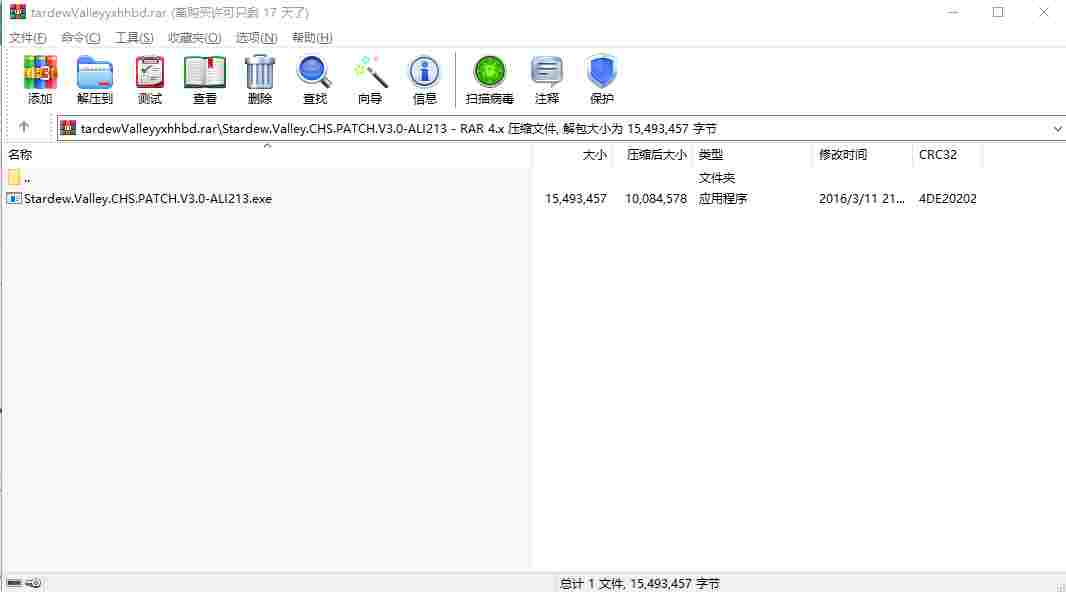Click the disk status icon in status bar
This screenshot has height=592, width=1066.
14,583
